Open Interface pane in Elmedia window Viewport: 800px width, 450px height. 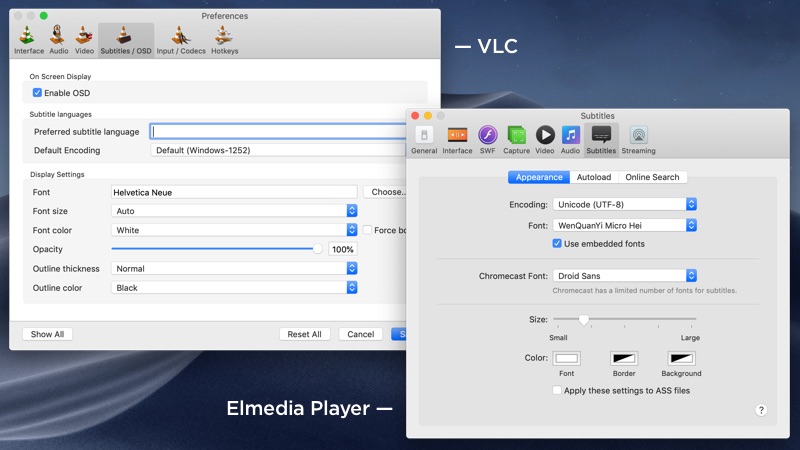coord(457,140)
